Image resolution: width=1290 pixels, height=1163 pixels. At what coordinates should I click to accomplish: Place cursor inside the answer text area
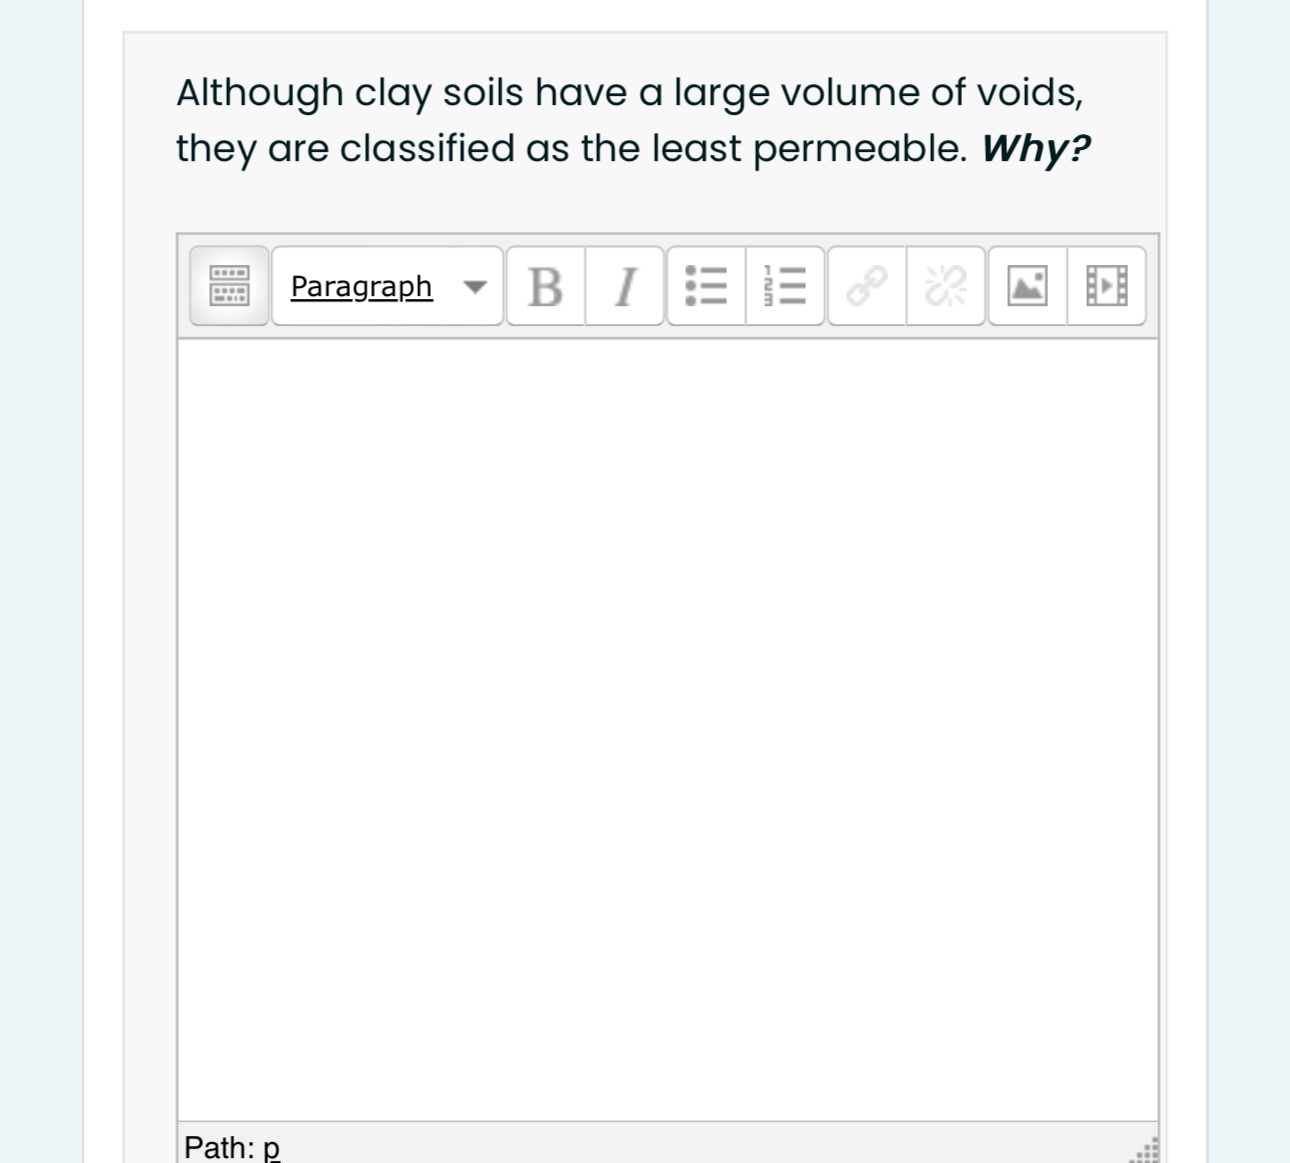click(665, 720)
